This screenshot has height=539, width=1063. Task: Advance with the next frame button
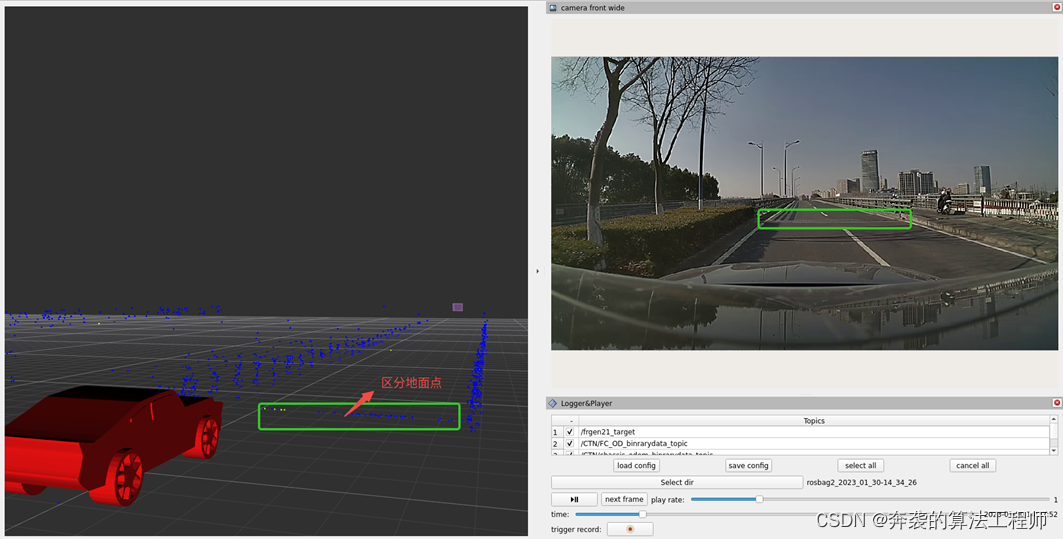point(624,499)
